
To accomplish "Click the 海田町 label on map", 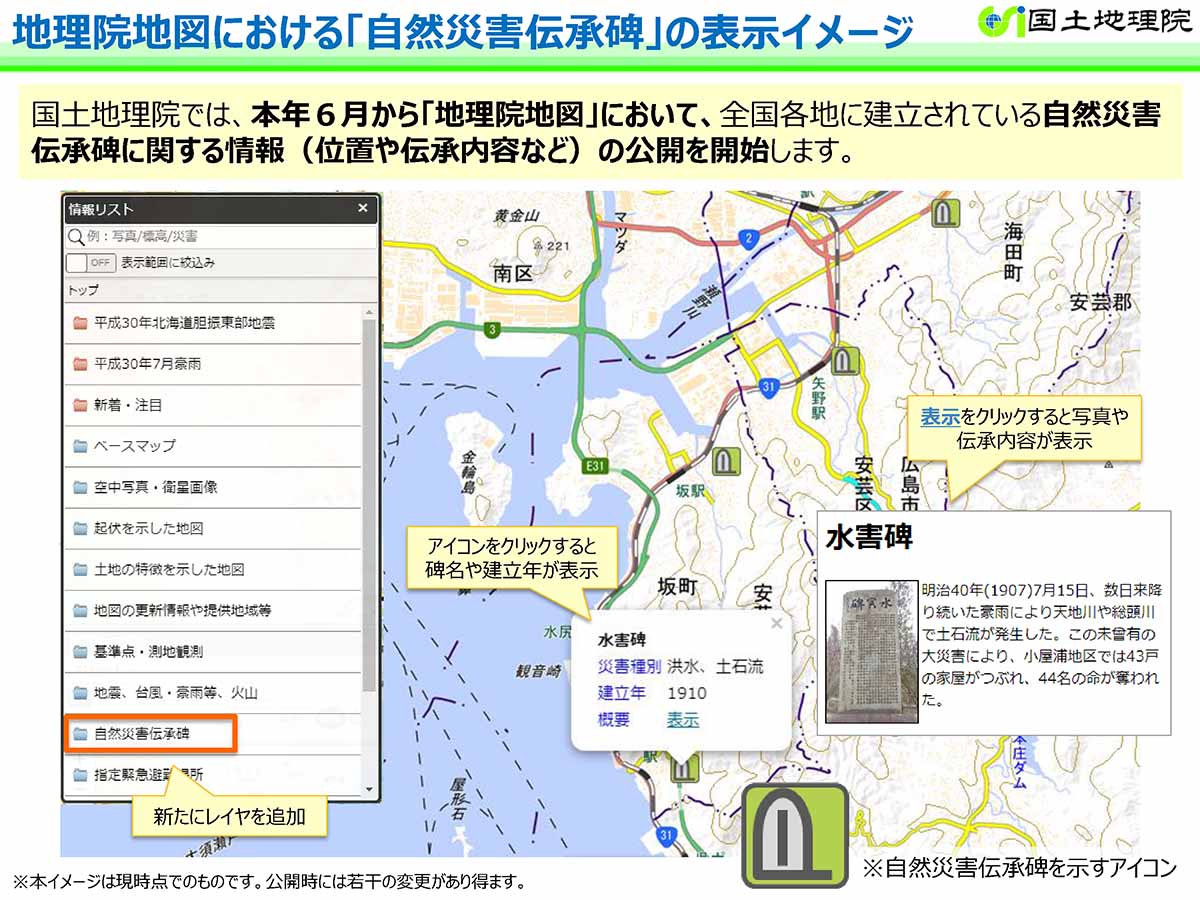I will (1015, 250).
